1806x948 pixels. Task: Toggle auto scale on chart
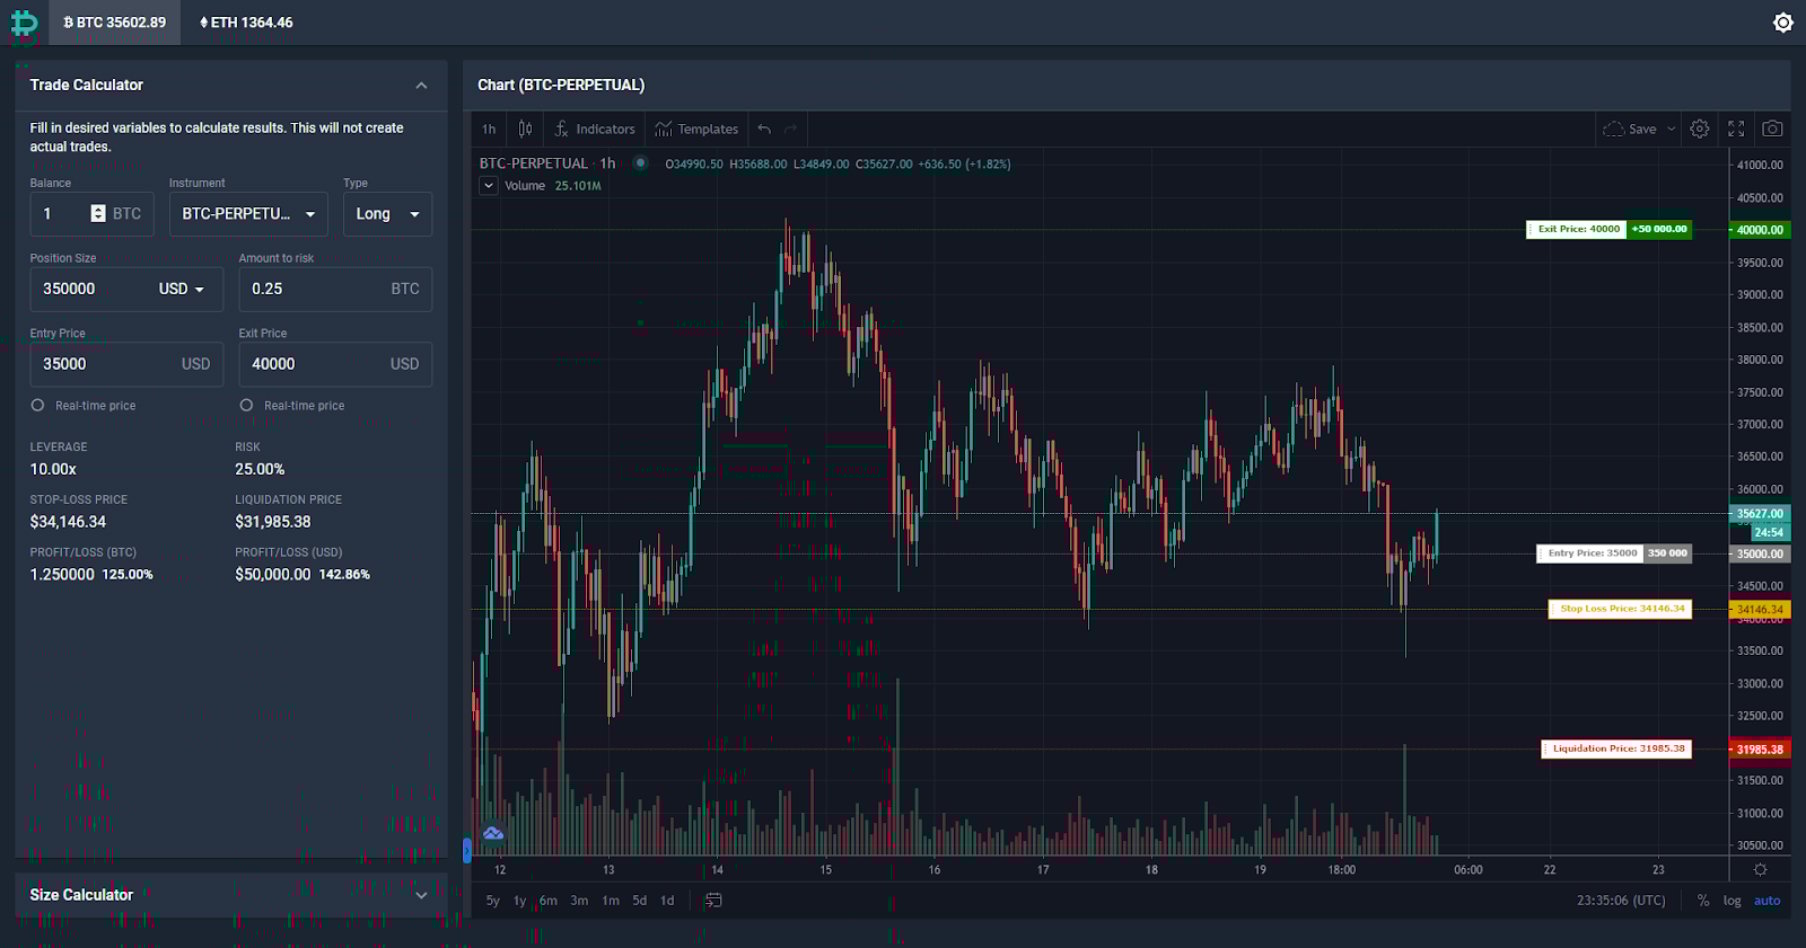tap(1767, 901)
